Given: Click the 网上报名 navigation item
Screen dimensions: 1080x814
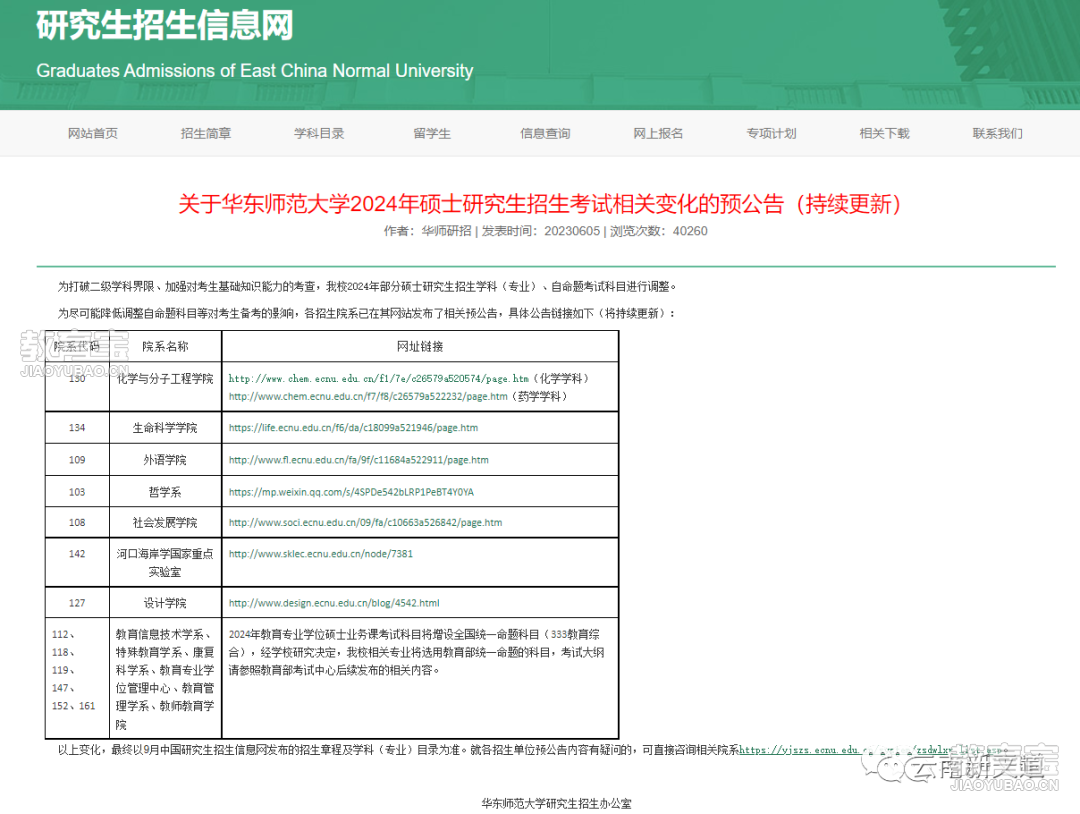Looking at the screenshot, I should [658, 134].
